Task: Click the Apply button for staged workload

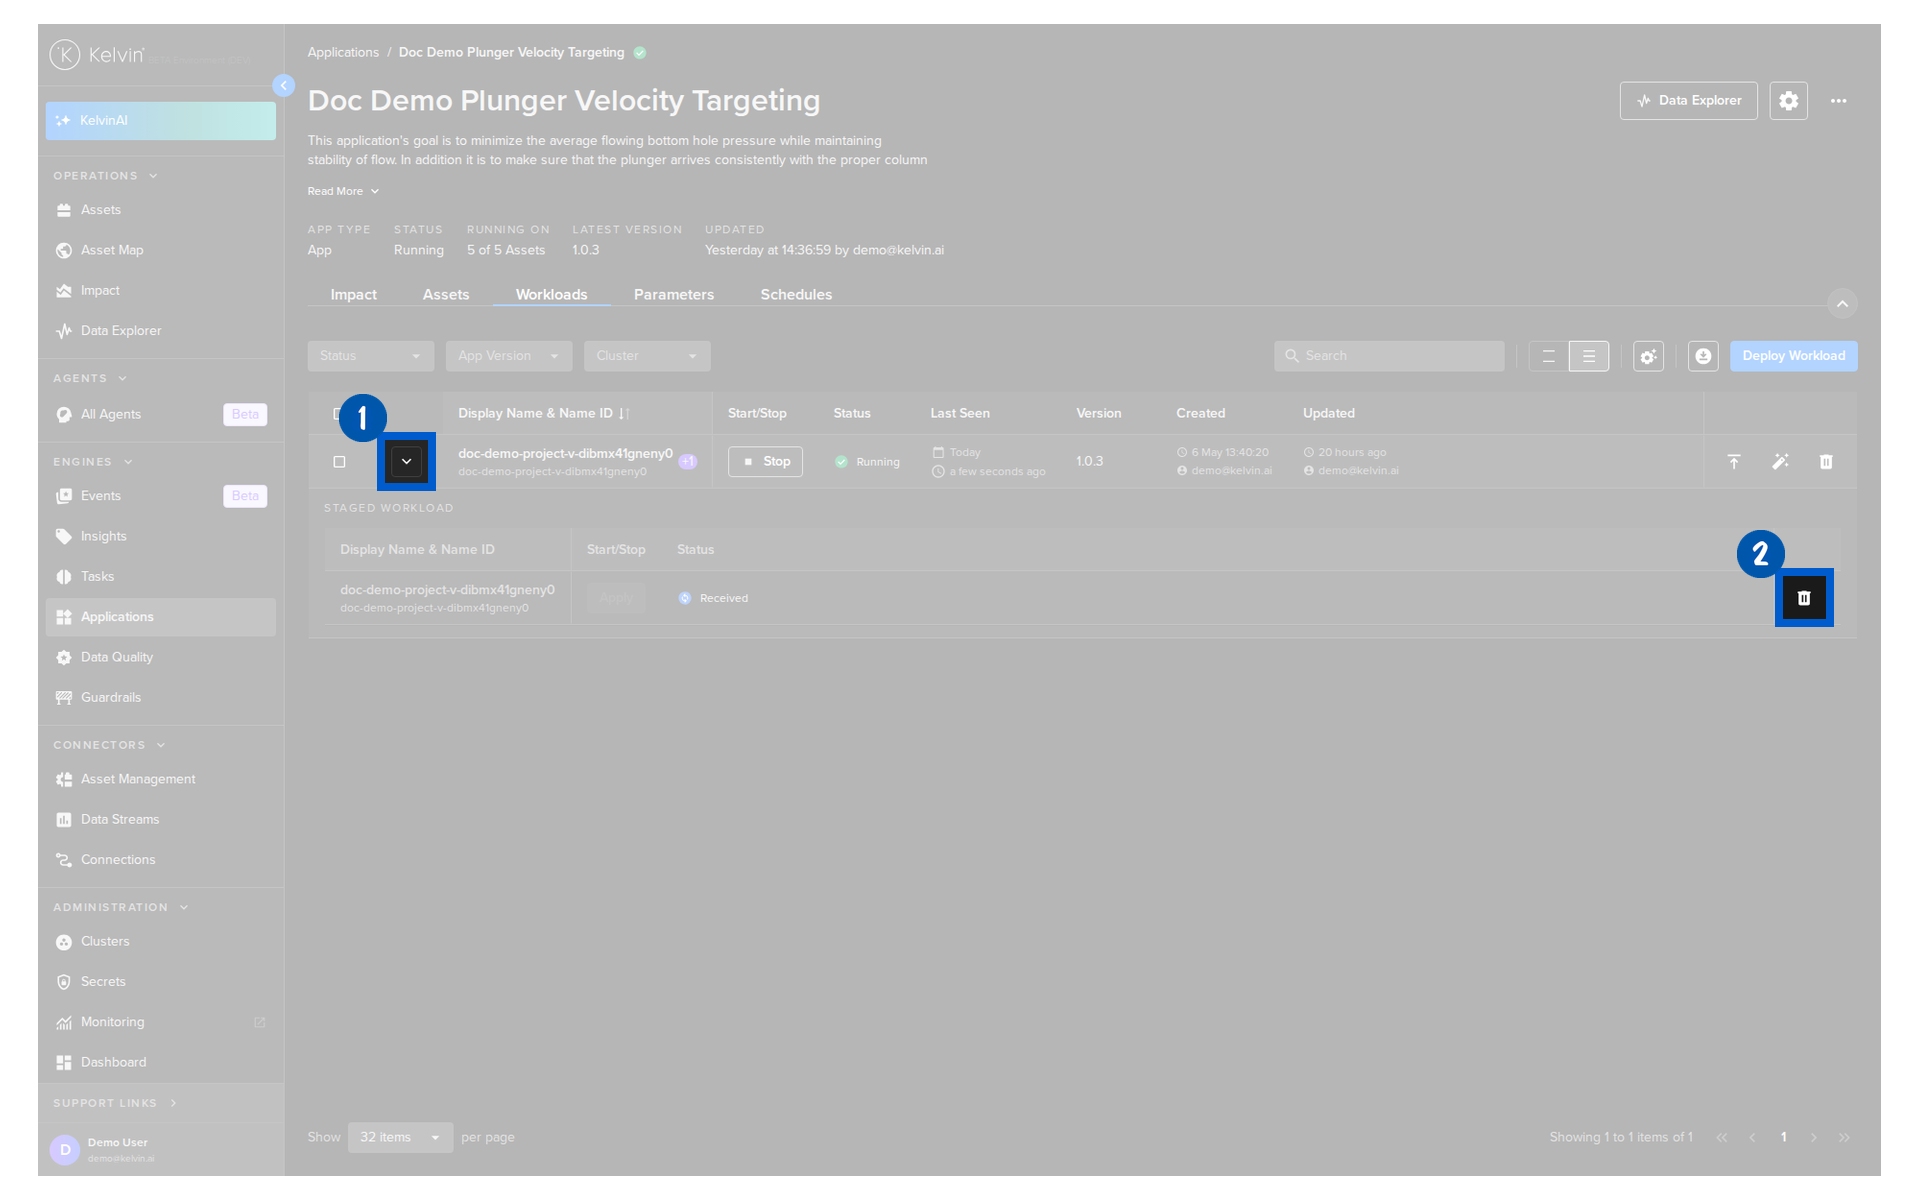Action: [616, 598]
